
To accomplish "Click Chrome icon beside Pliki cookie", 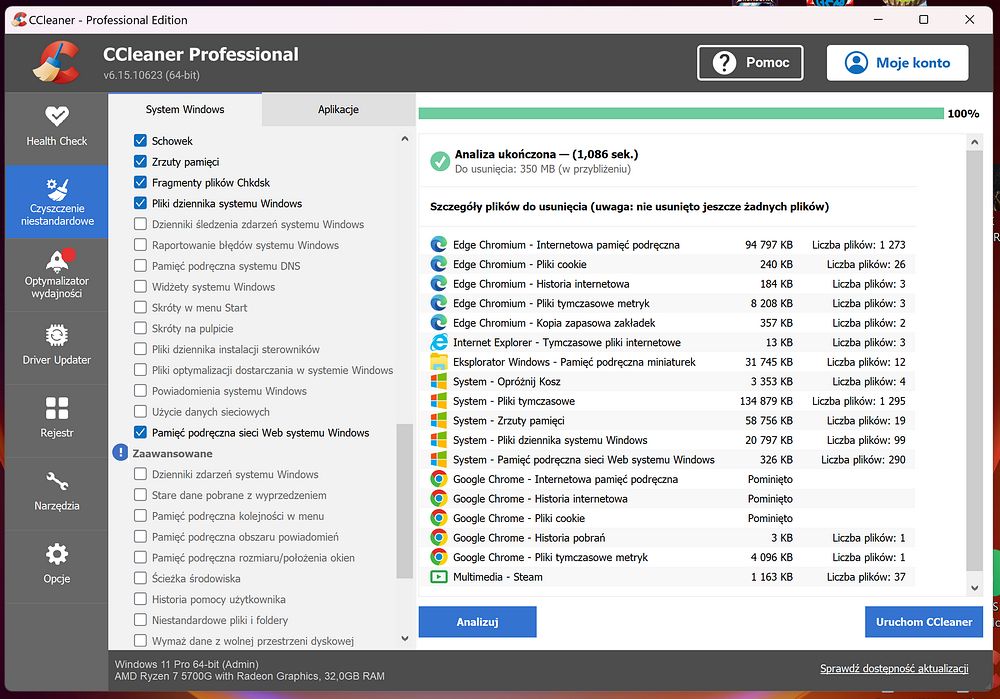I will point(439,518).
